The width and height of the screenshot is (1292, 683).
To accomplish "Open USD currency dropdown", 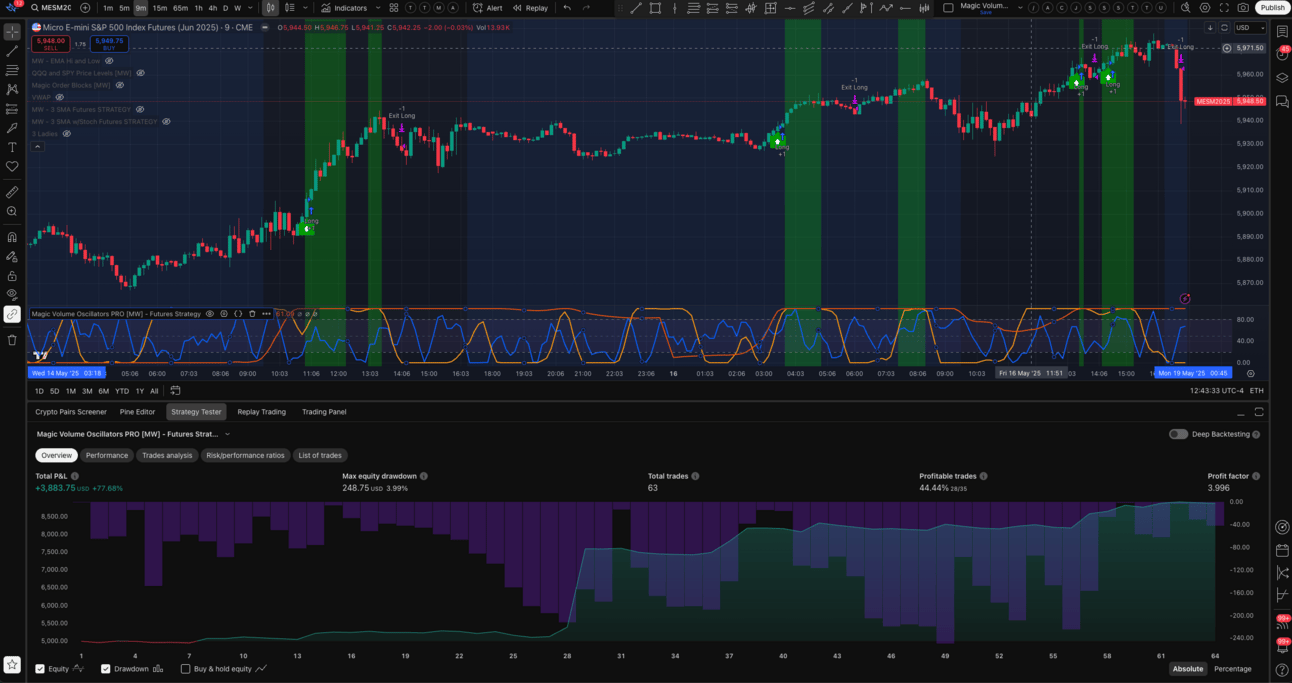I will point(1249,28).
